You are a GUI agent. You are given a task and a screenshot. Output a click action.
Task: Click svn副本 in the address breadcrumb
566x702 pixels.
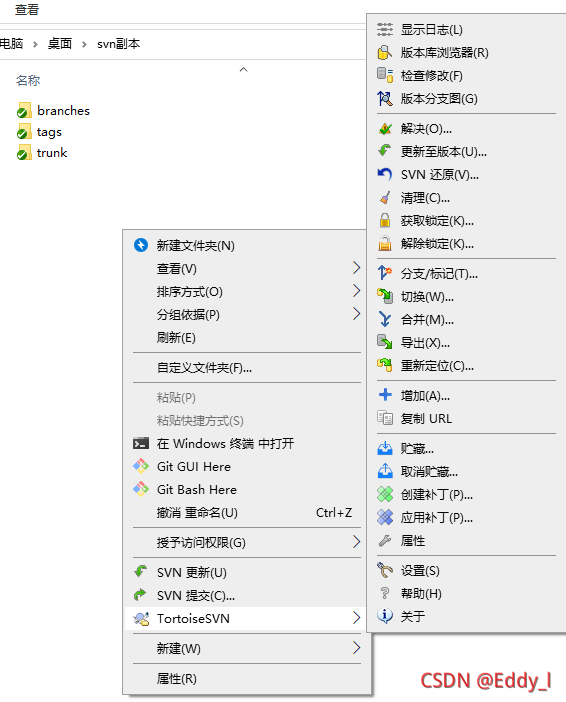(x=118, y=44)
